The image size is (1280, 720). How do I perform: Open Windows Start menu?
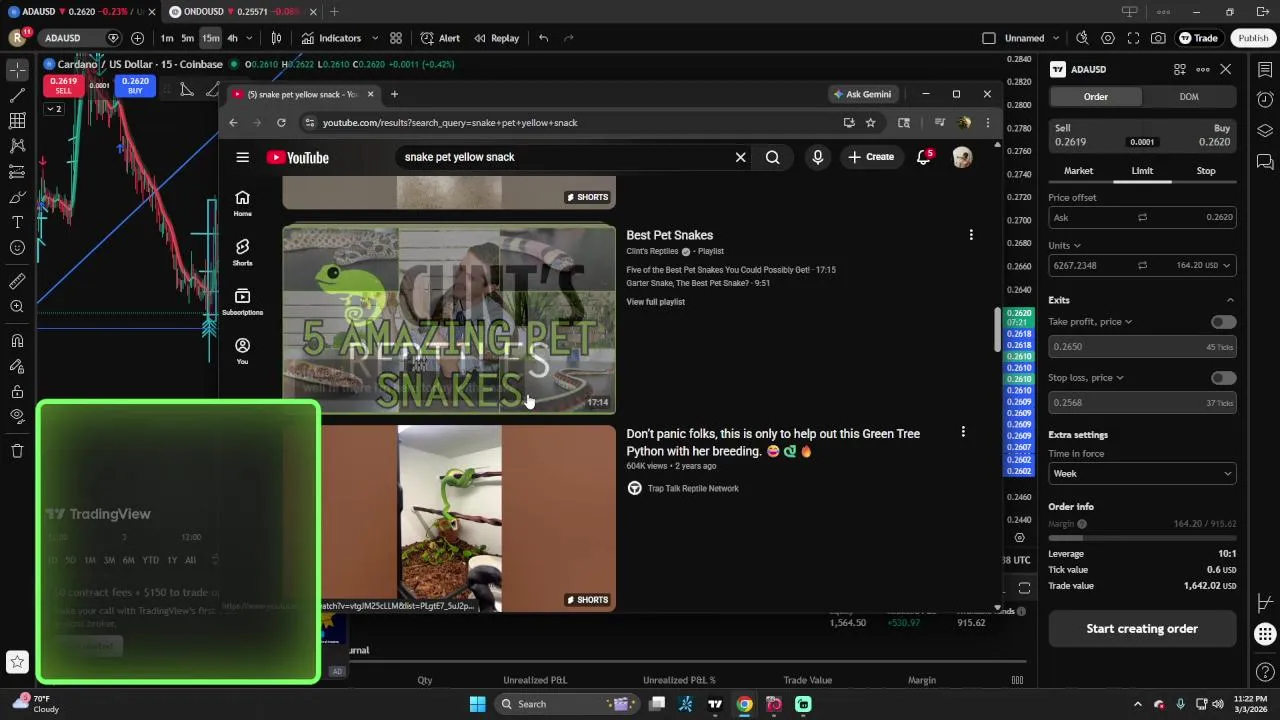[477, 704]
